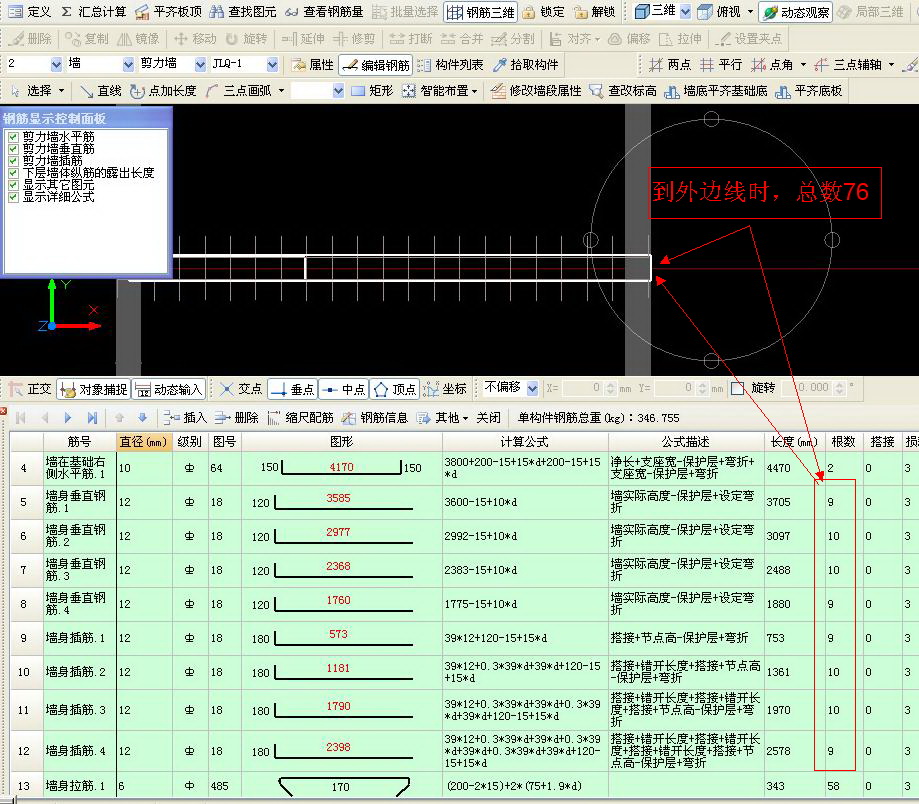
Task: Expand the 三维 view dropdown arrow
Action: [x=685, y=12]
